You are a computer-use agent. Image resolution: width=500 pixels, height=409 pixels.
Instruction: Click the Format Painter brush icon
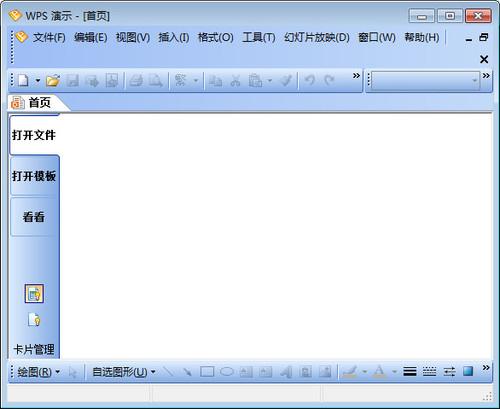click(x=286, y=81)
